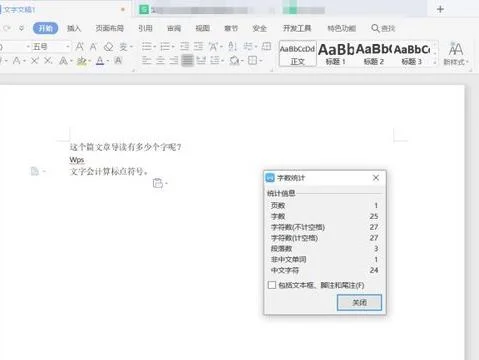Add a character border

118,61
